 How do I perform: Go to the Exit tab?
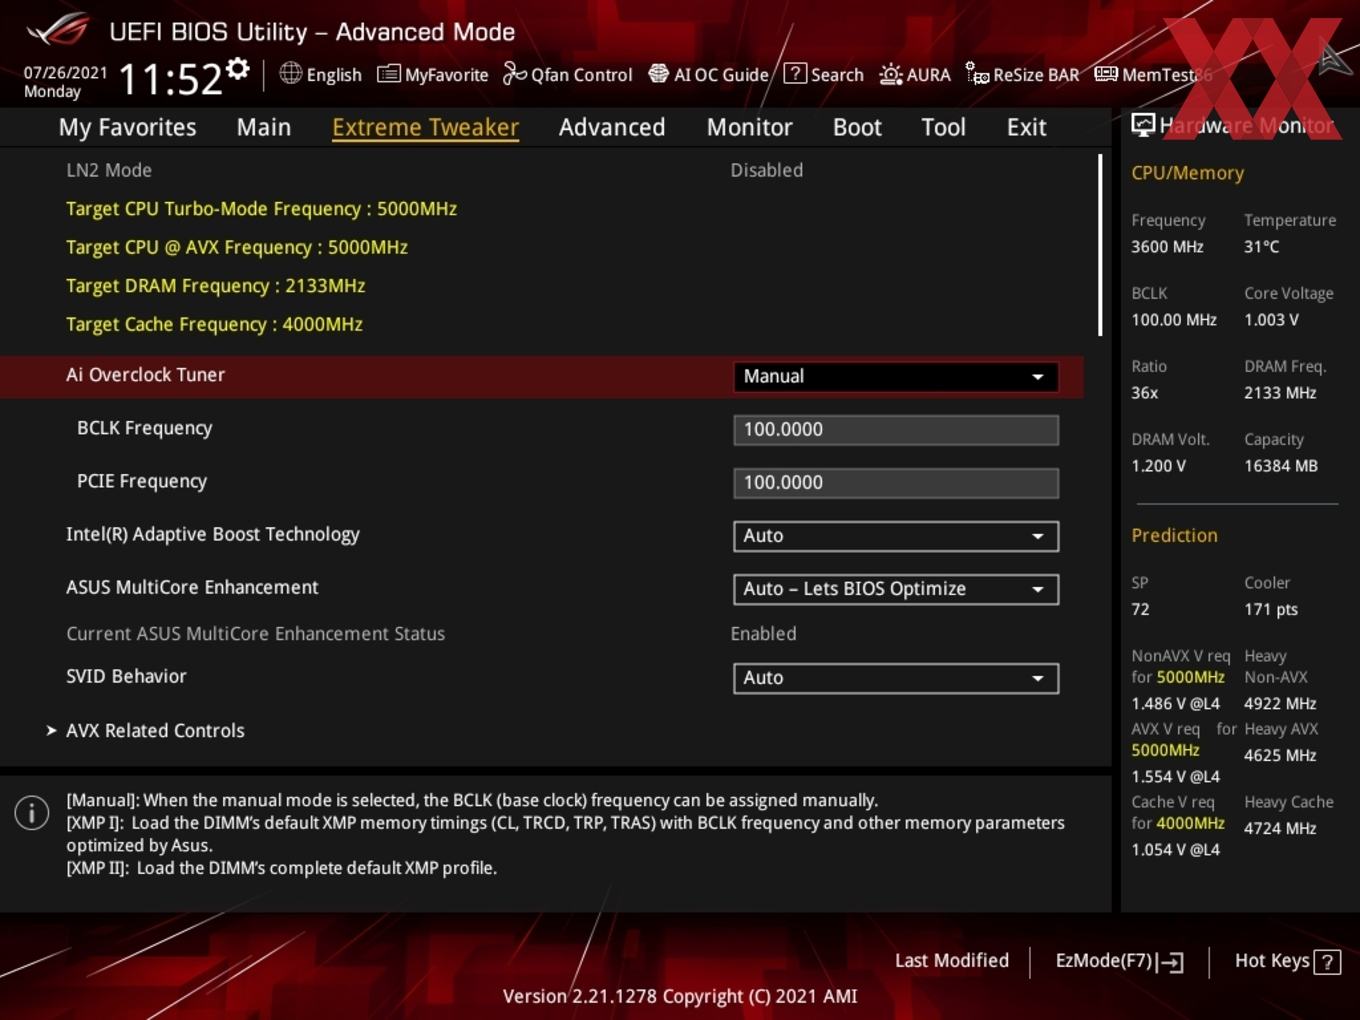tap(1026, 127)
